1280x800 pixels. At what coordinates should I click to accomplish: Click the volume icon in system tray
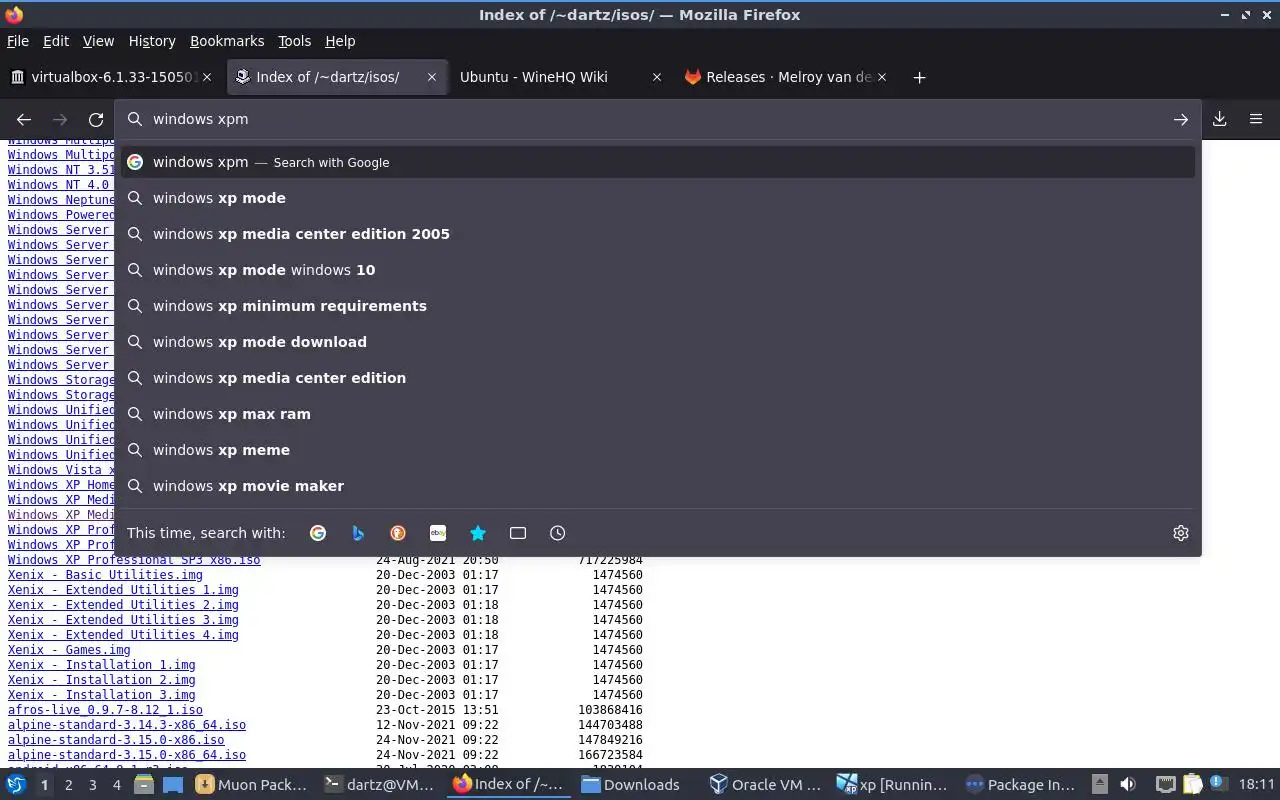(x=1128, y=785)
